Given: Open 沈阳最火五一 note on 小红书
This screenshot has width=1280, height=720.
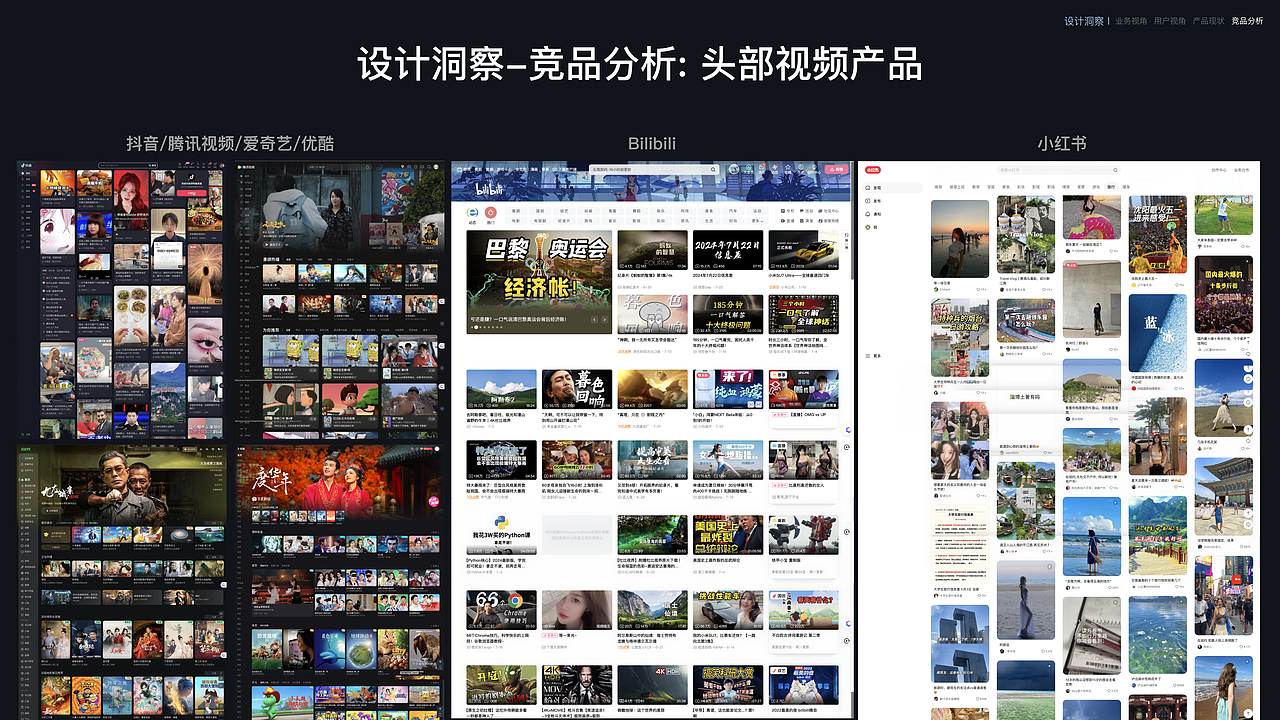Looking at the screenshot, I should [x=1158, y=234].
